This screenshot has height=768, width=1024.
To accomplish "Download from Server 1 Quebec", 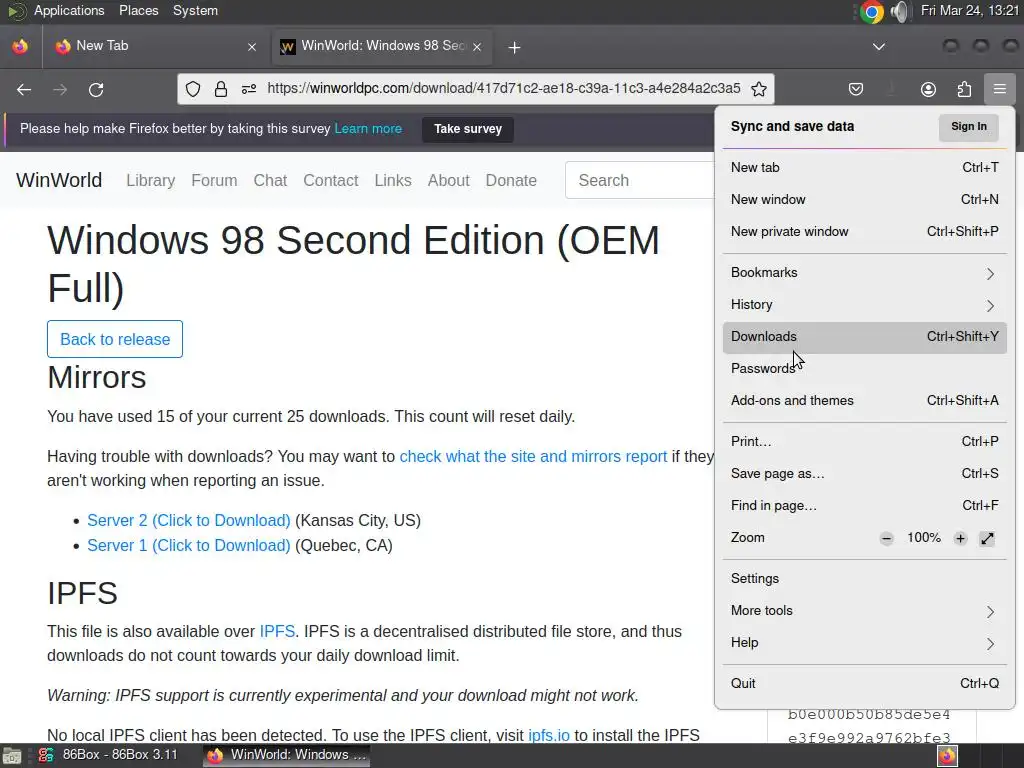I will pyautogui.click(x=189, y=545).
